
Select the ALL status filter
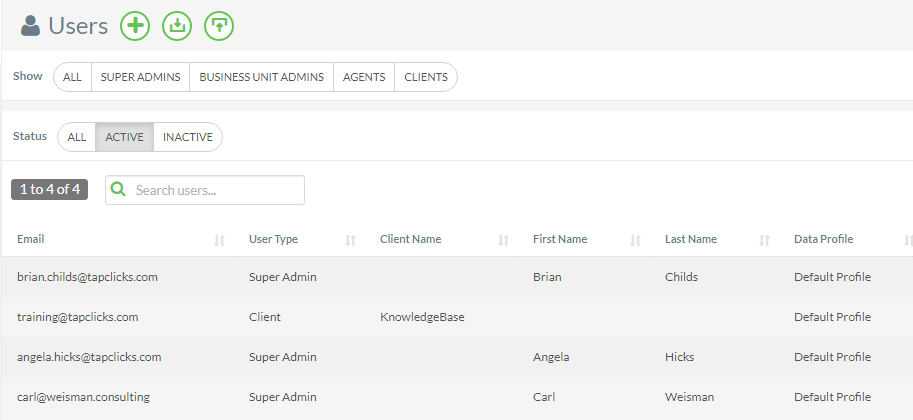(x=77, y=137)
